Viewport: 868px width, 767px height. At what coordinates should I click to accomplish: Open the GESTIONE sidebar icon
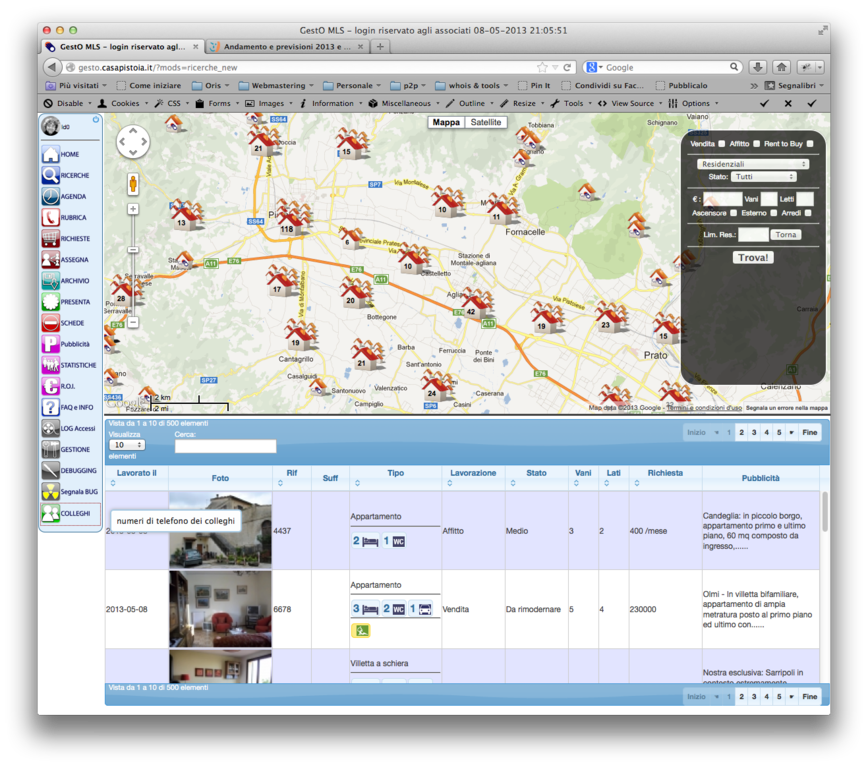pyautogui.click(x=50, y=449)
